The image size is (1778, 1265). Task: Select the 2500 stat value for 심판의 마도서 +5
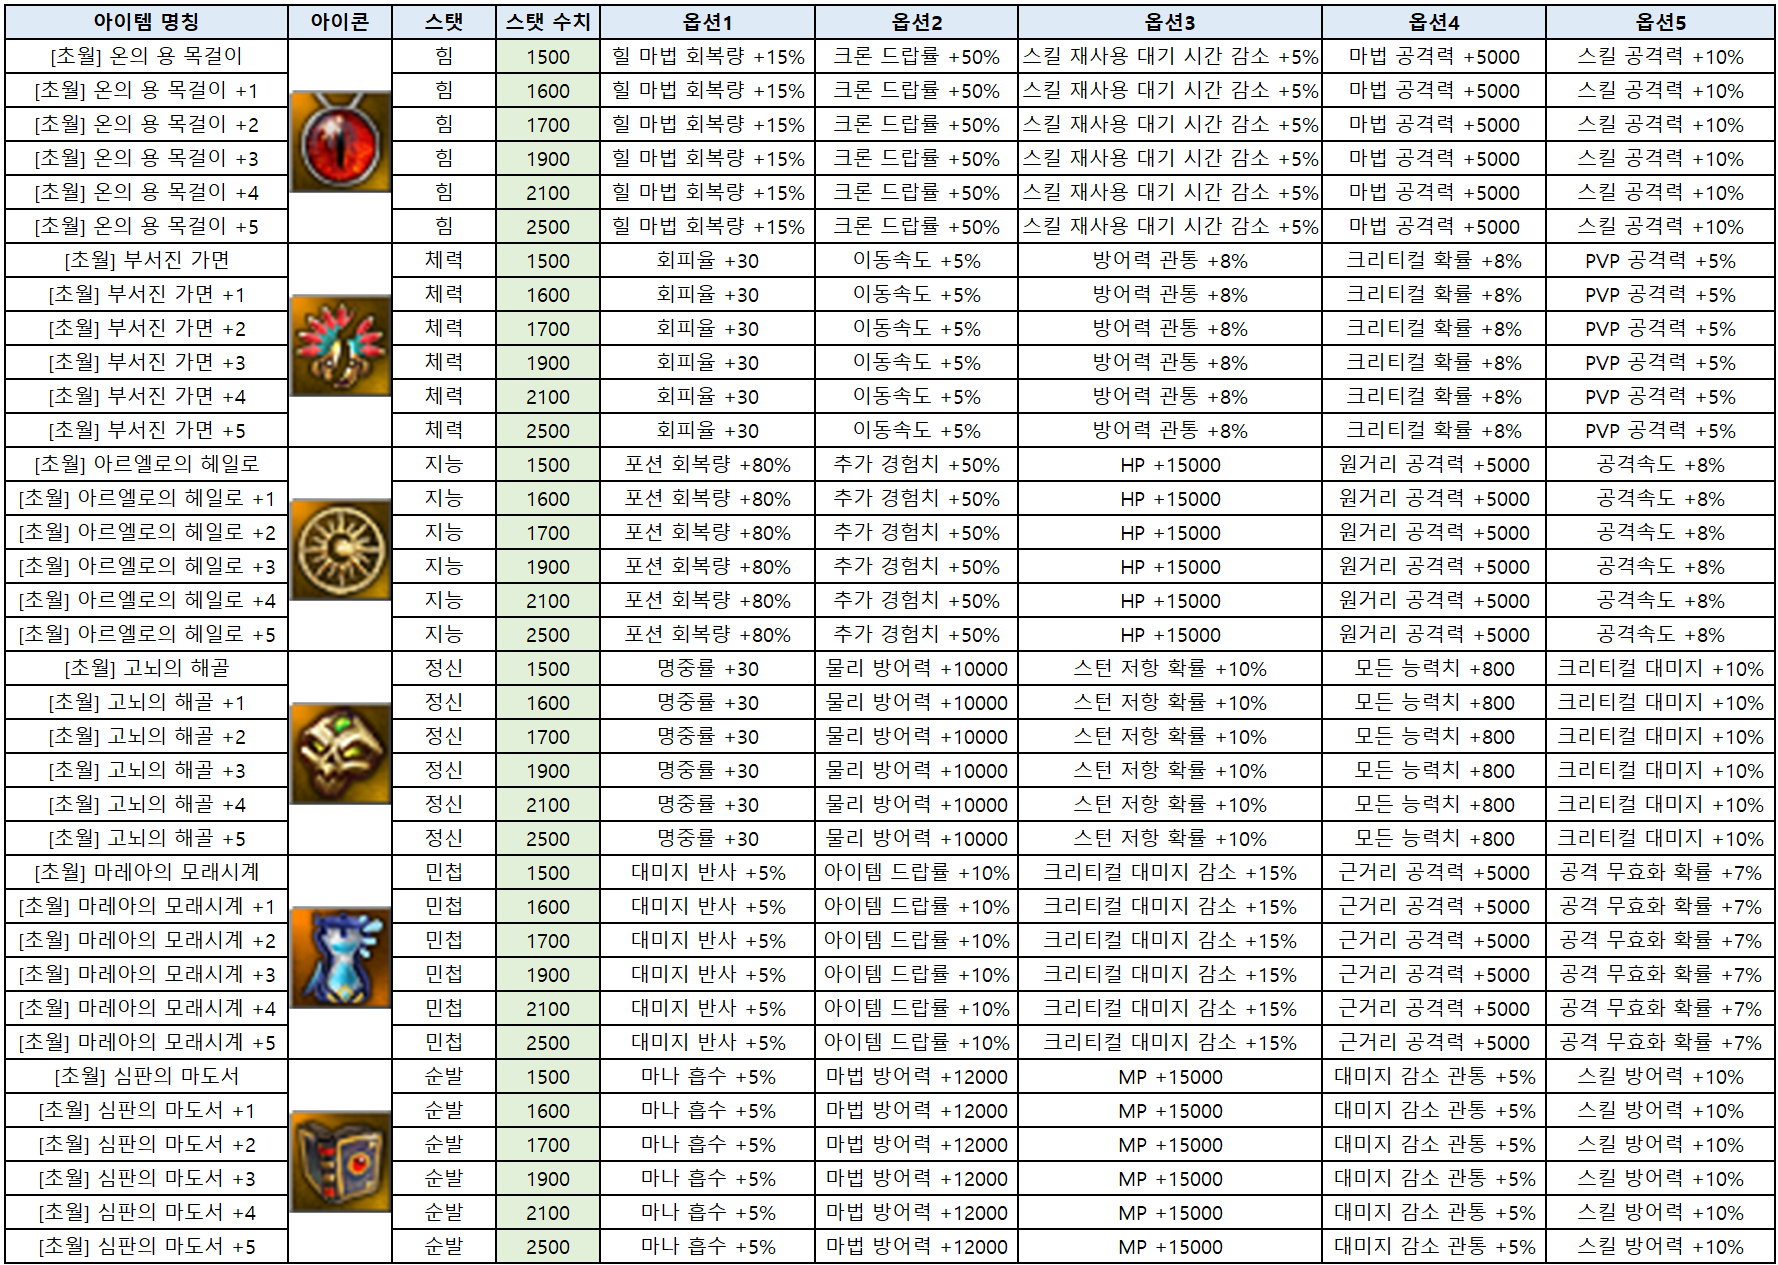point(548,1247)
